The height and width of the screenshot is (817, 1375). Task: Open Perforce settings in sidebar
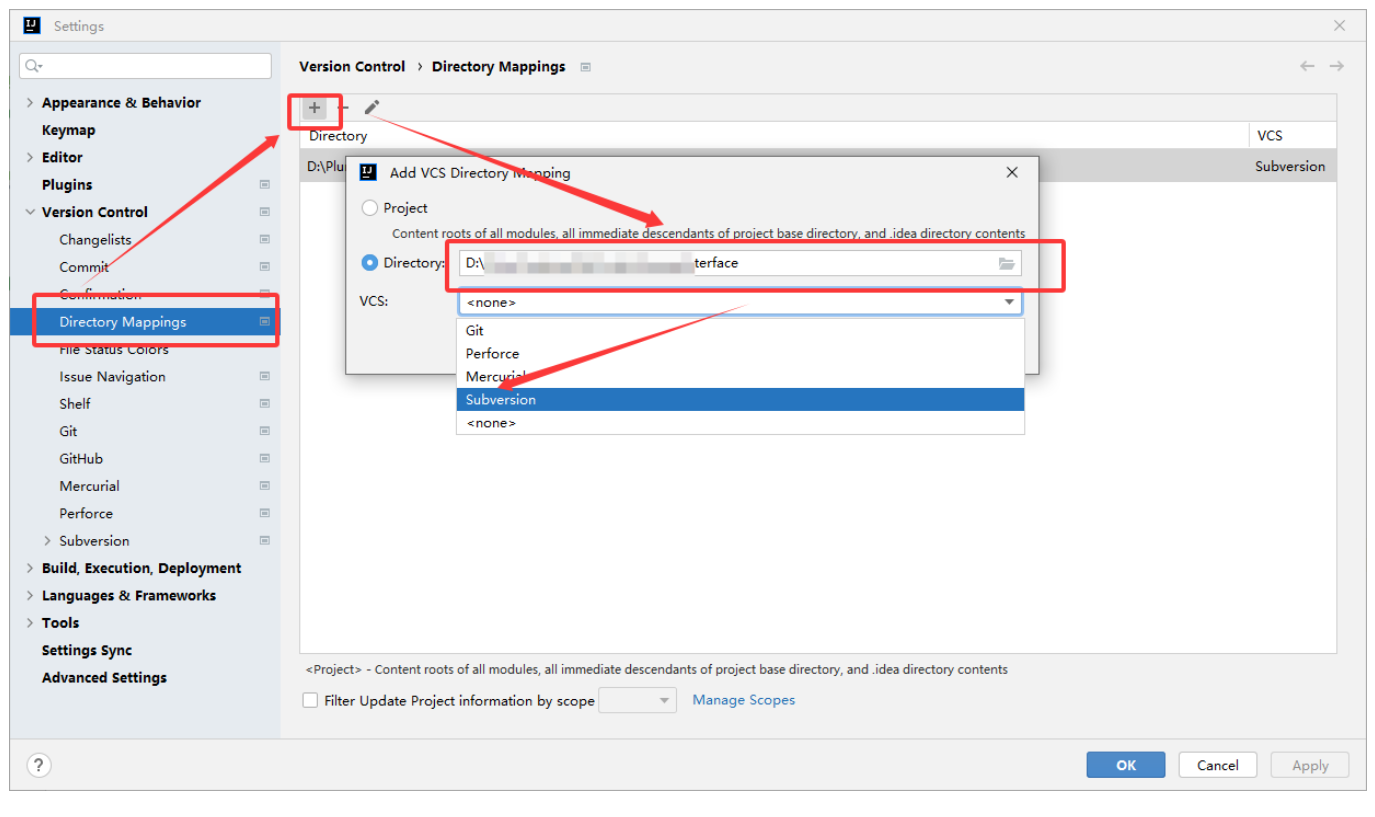86,514
